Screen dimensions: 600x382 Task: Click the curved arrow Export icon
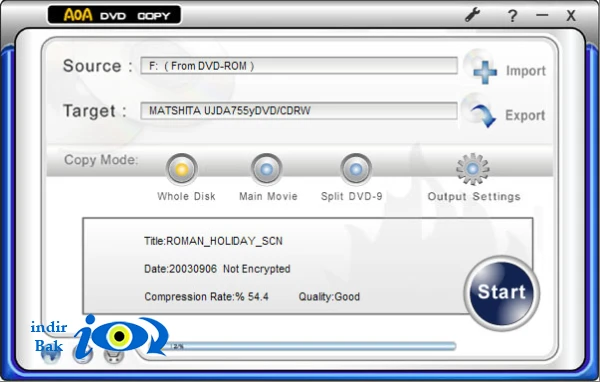[483, 116]
